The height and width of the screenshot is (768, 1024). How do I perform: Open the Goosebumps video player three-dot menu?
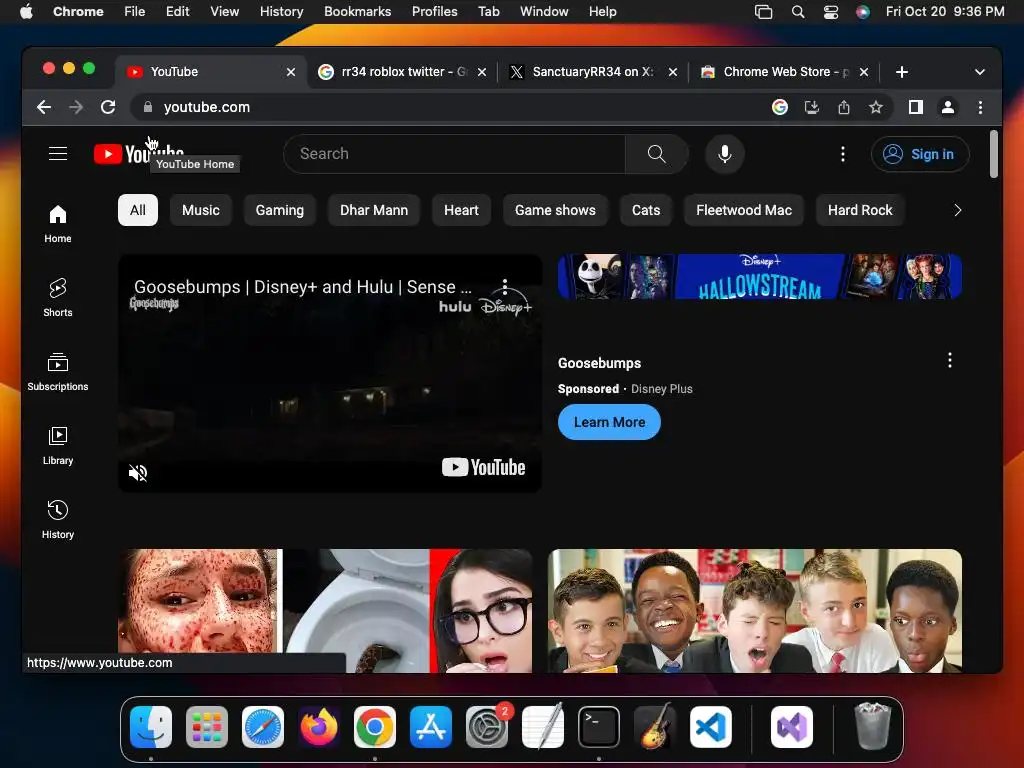pos(504,287)
